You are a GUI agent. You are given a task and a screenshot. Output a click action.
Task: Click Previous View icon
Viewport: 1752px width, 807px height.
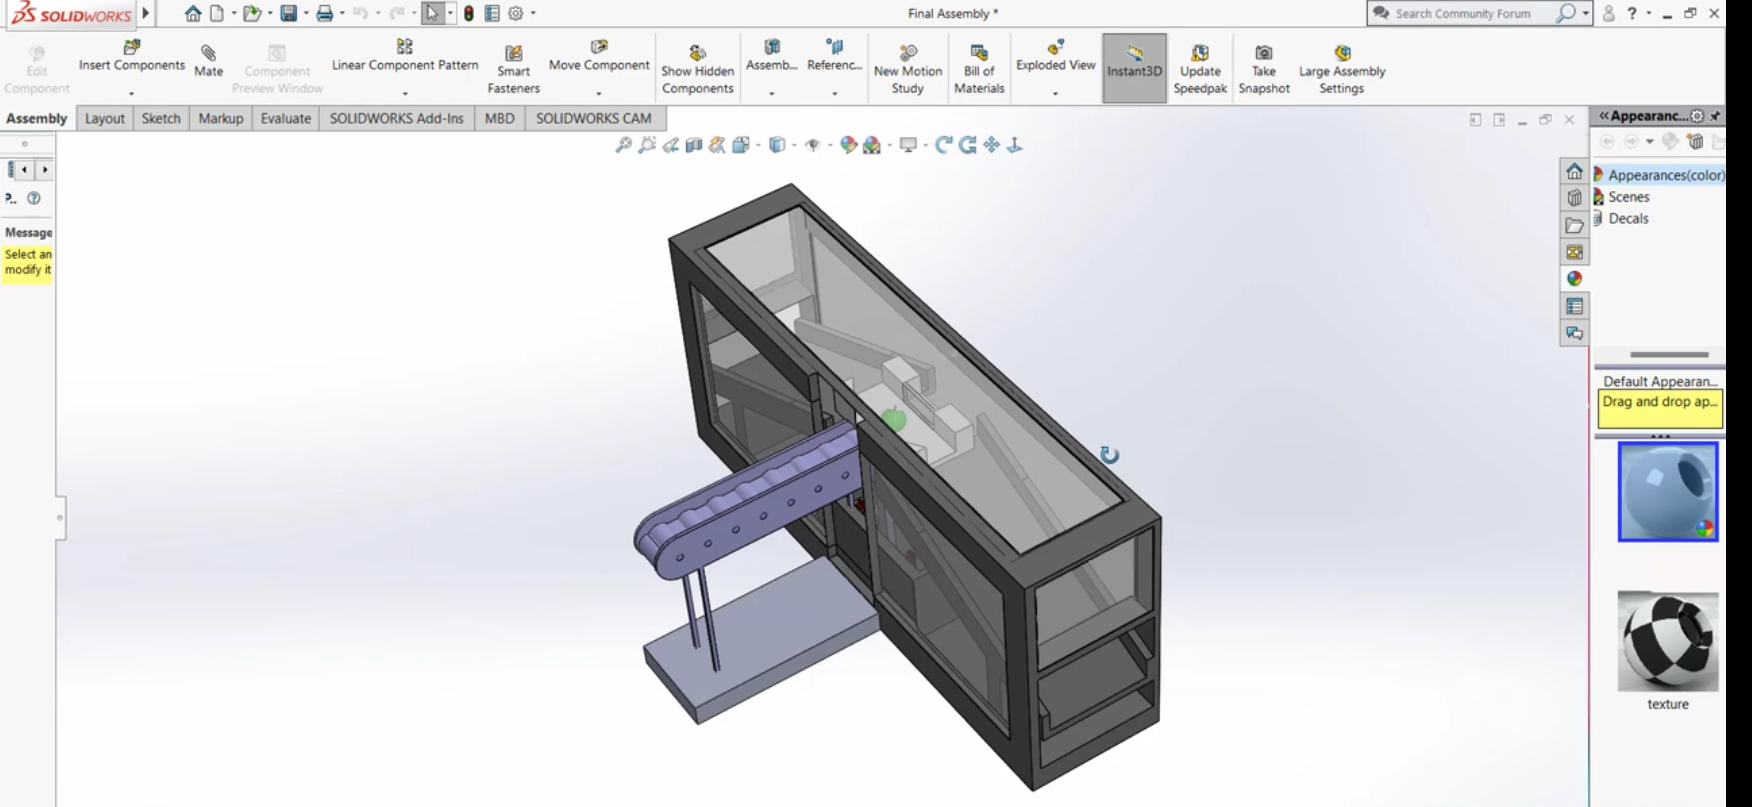670,145
